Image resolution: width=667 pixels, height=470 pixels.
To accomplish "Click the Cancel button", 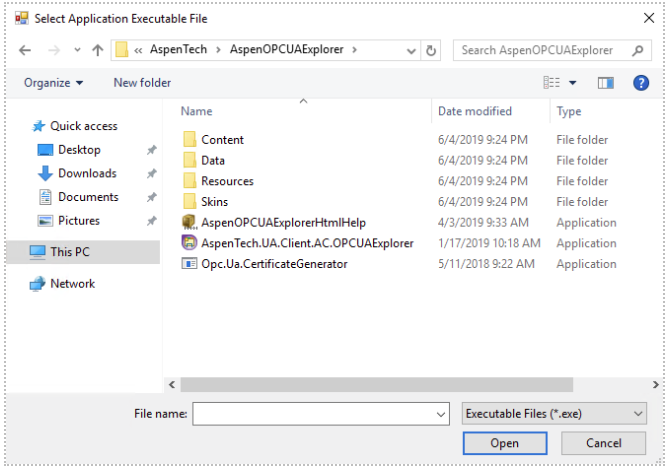I will point(603,443).
